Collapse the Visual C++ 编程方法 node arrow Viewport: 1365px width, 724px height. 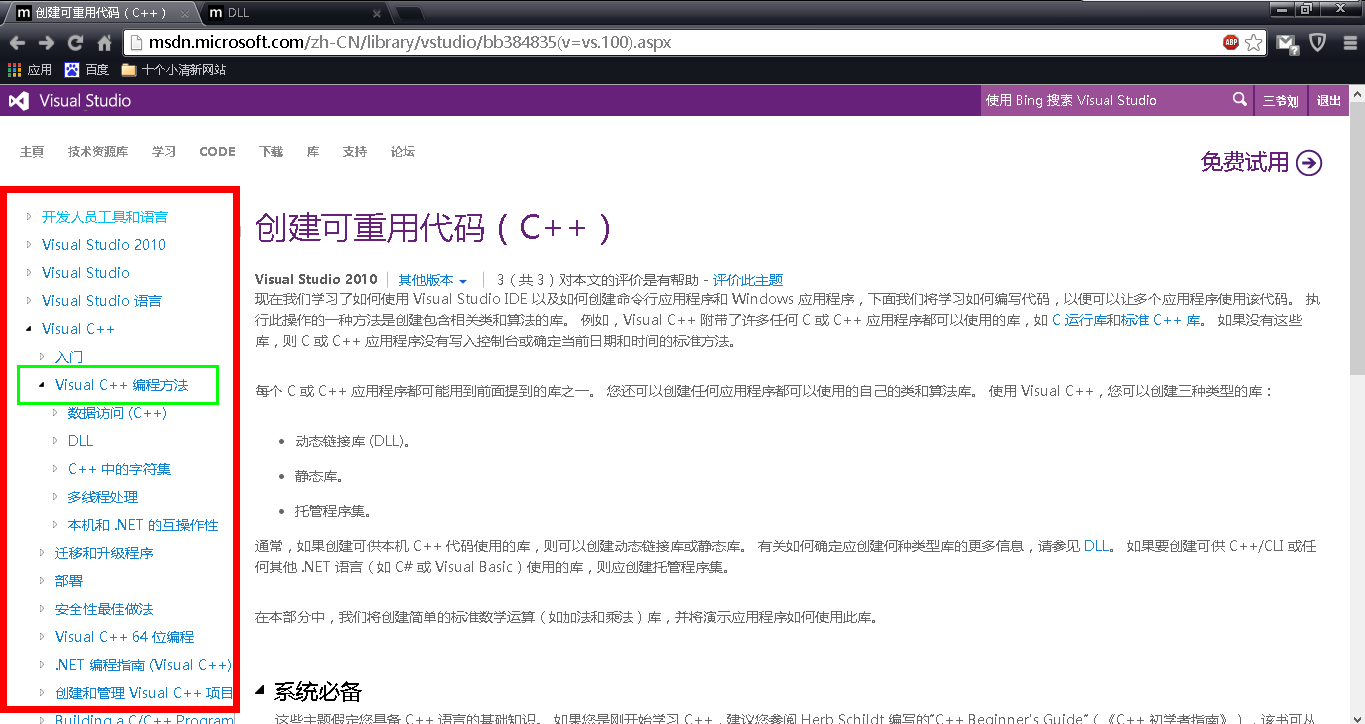click(42, 385)
